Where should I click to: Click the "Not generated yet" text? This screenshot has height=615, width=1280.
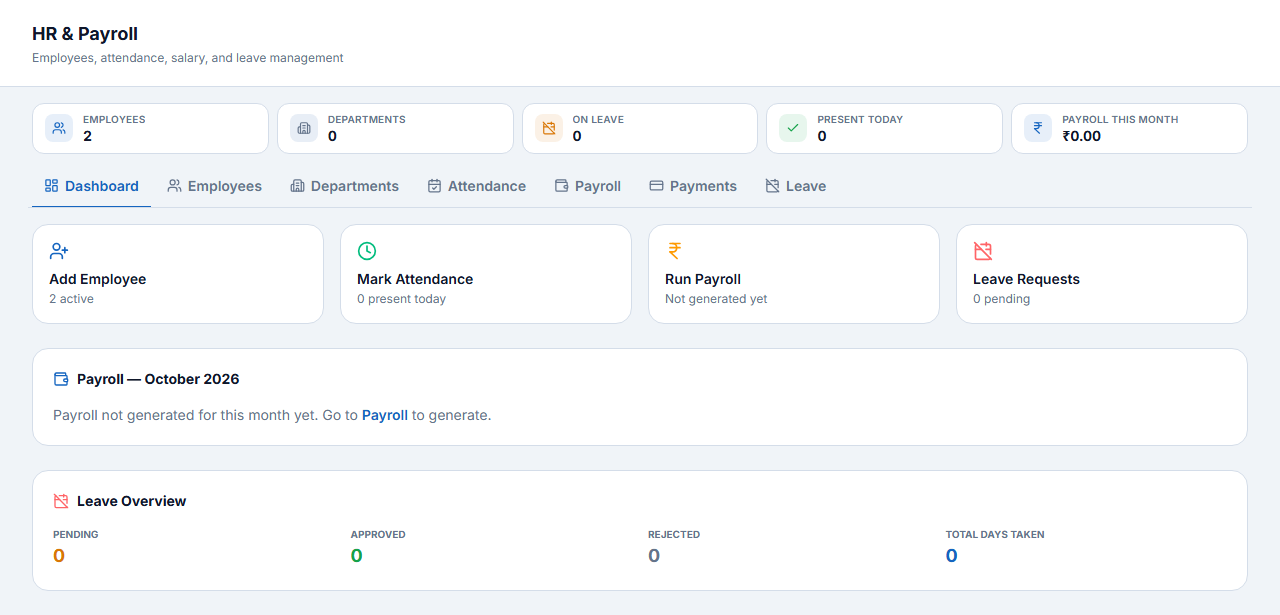click(716, 299)
